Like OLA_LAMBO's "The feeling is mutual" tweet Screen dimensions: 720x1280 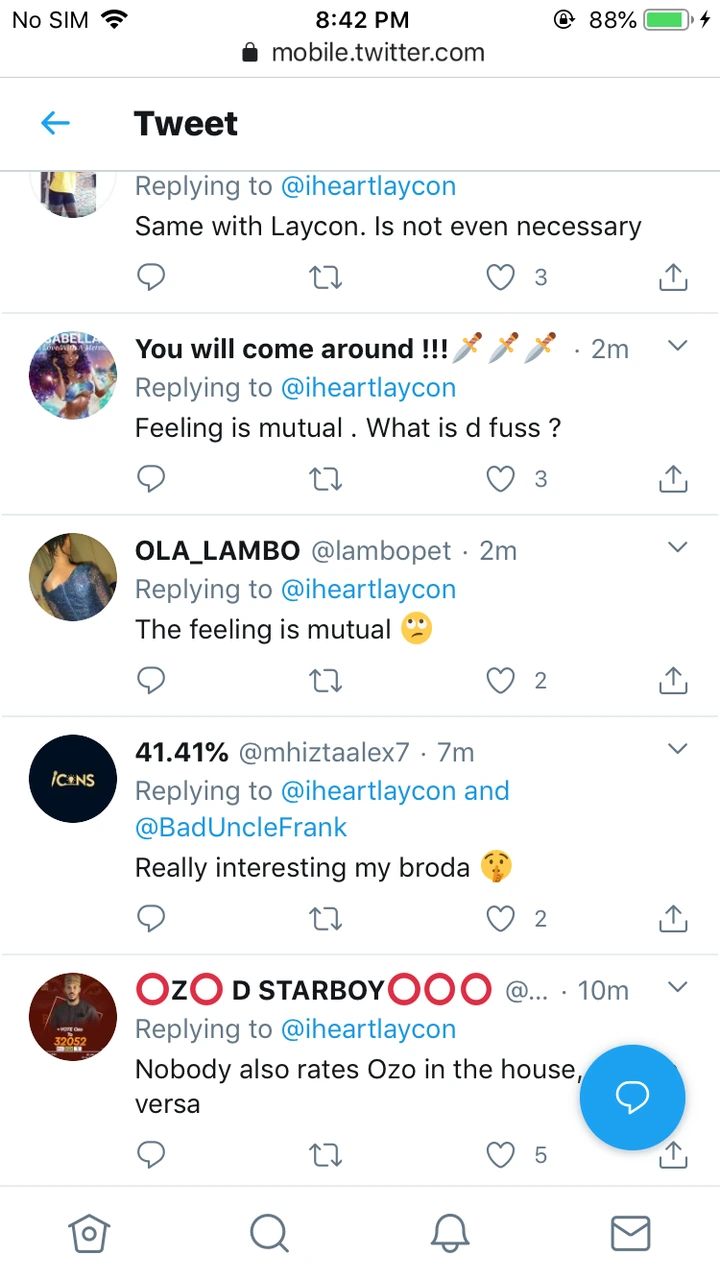pyautogui.click(x=500, y=681)
